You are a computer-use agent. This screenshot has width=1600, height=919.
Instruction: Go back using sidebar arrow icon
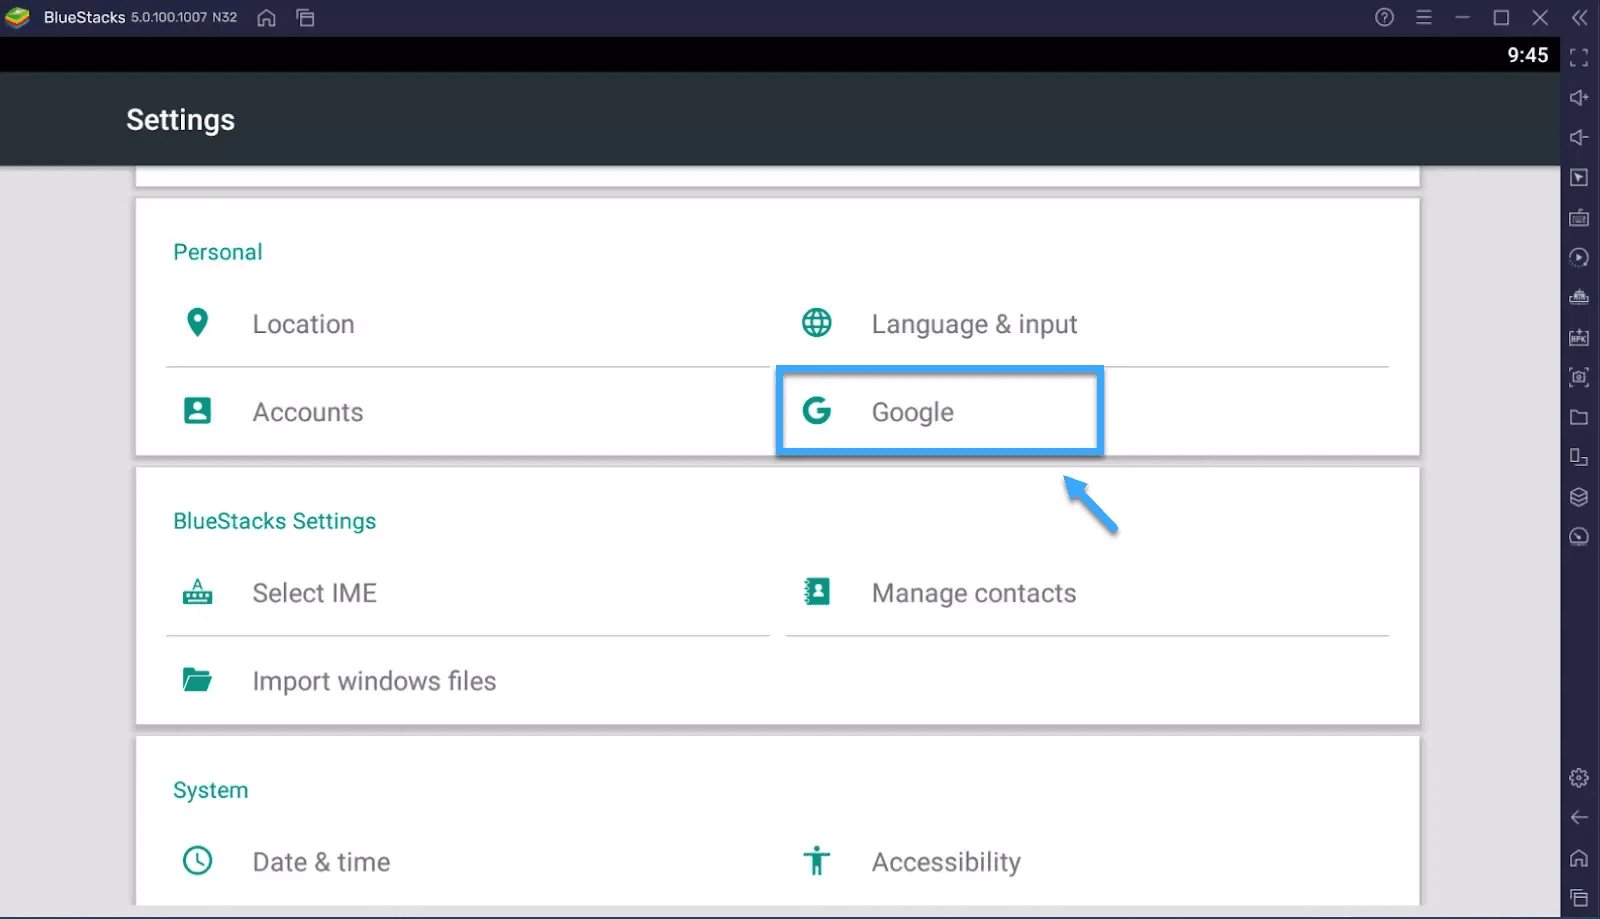(1579, 817)
